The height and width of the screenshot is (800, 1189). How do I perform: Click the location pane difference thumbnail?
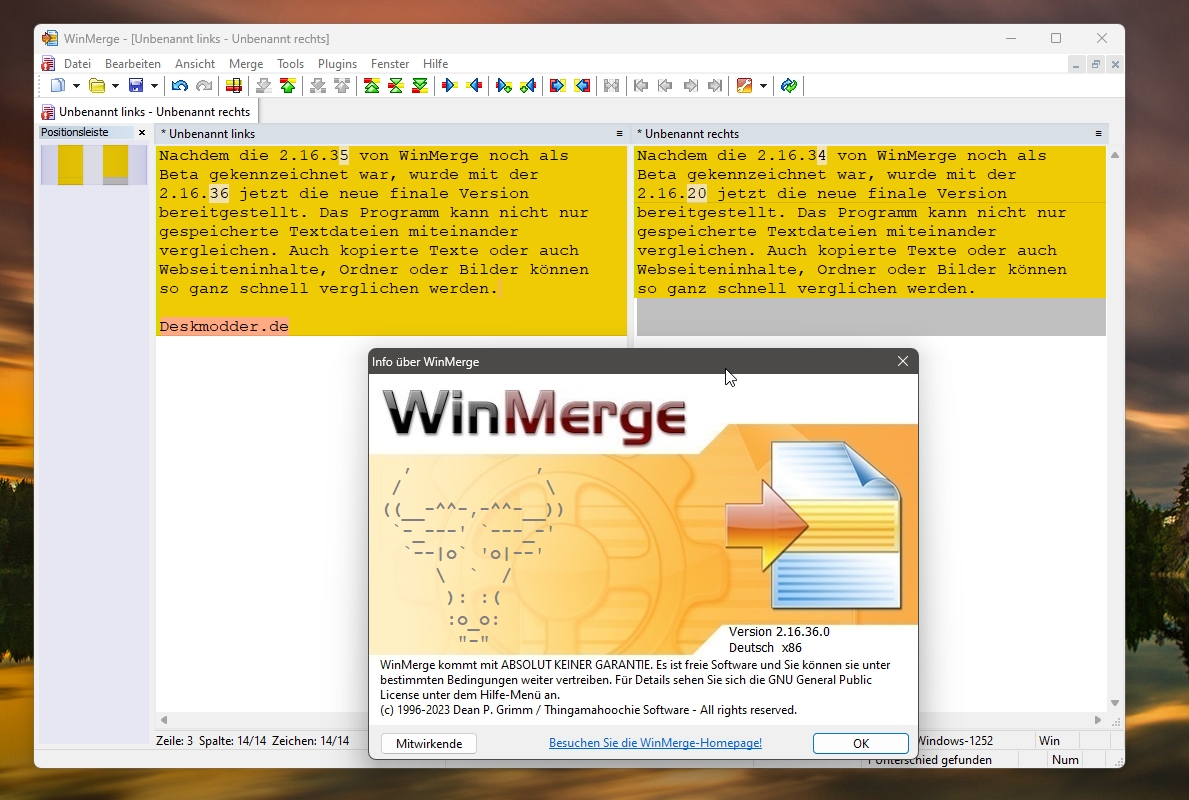[93, 165]
